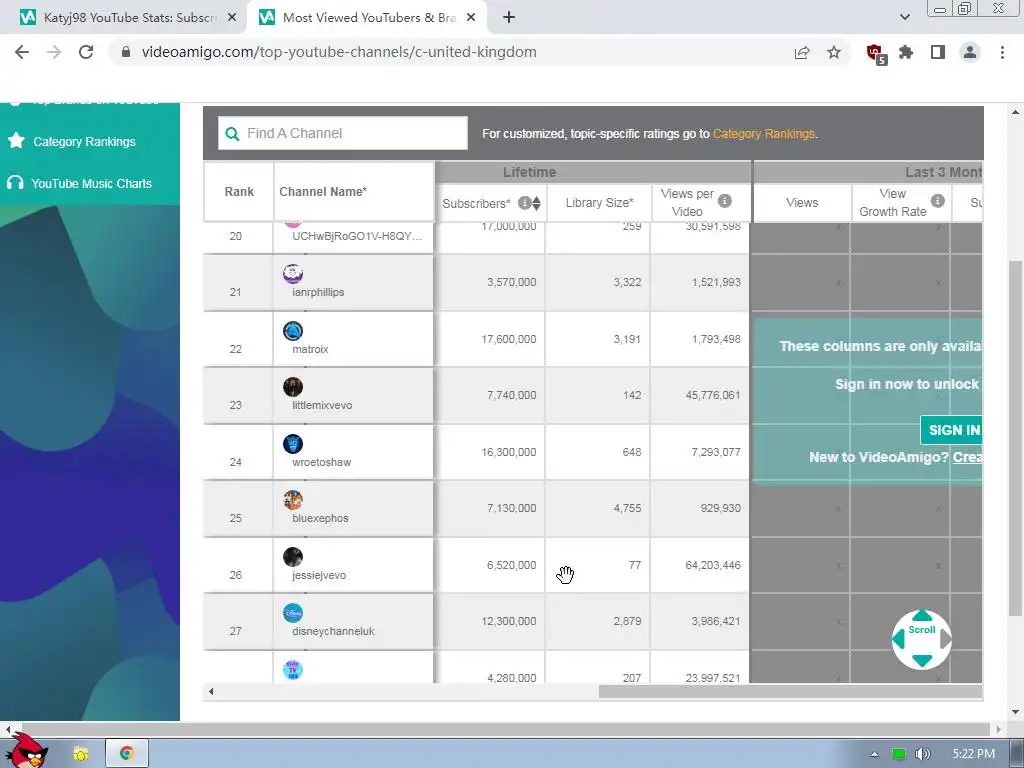Click the Views per Video info icon

pos(724,201)
